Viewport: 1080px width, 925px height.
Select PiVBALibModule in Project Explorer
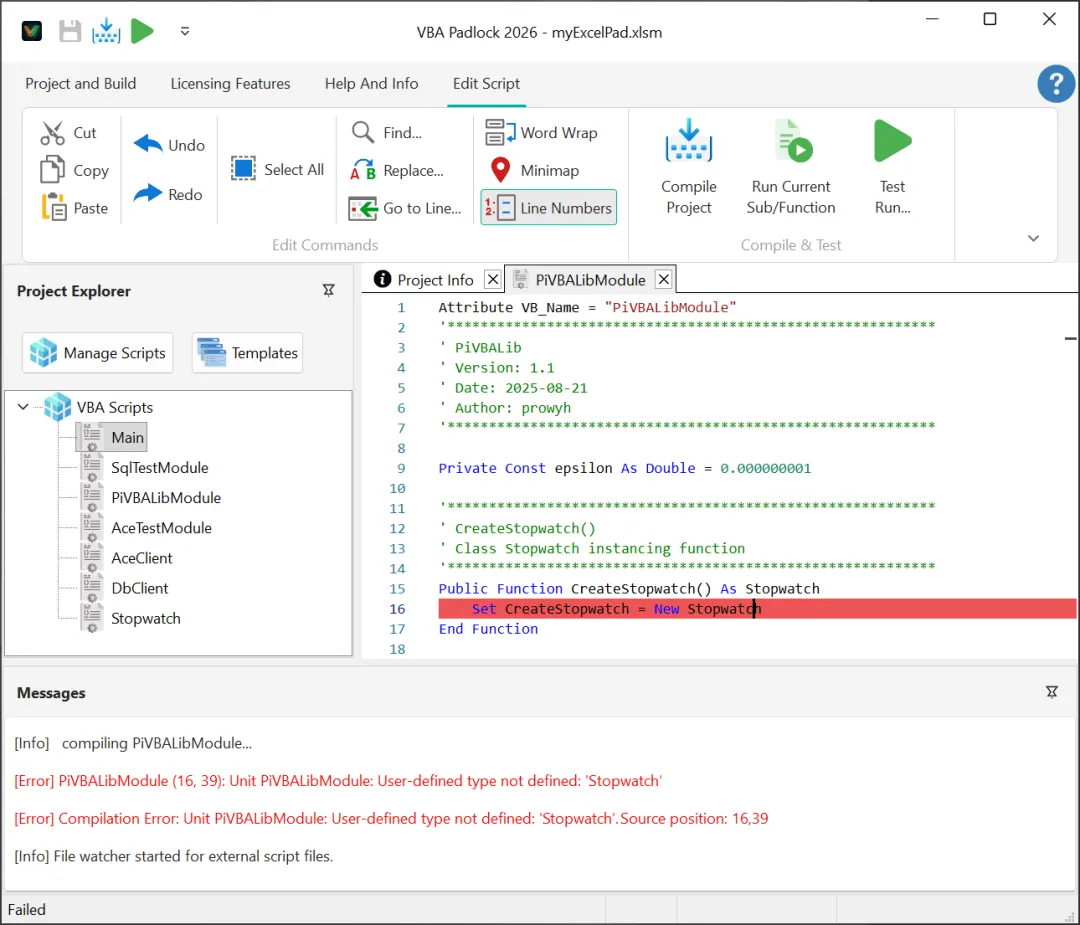click(x=166, y=498)
